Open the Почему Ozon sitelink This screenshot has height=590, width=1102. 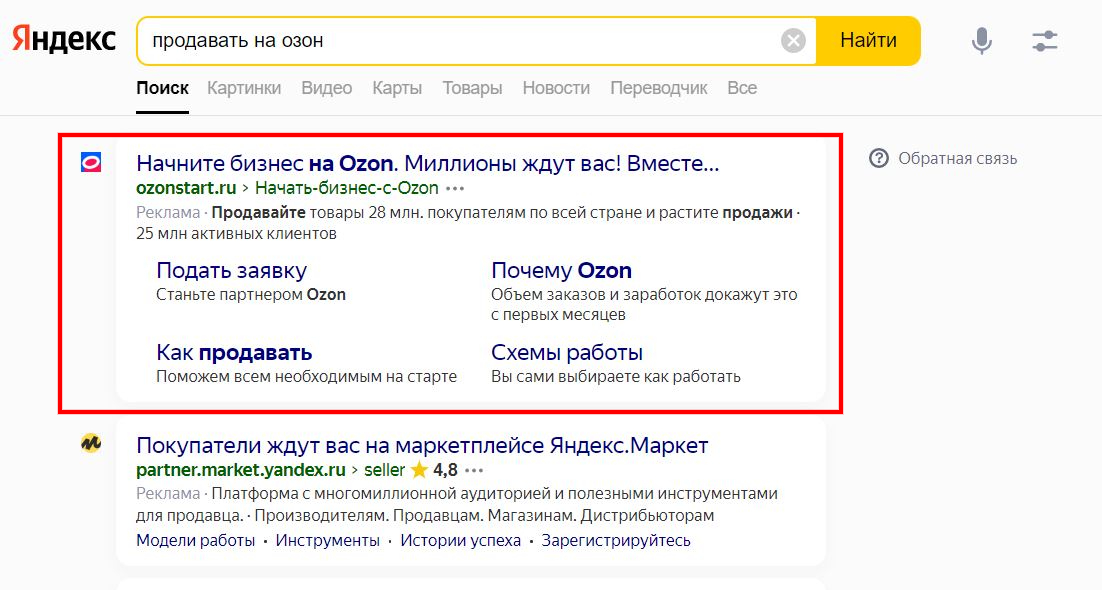(561, 271)
